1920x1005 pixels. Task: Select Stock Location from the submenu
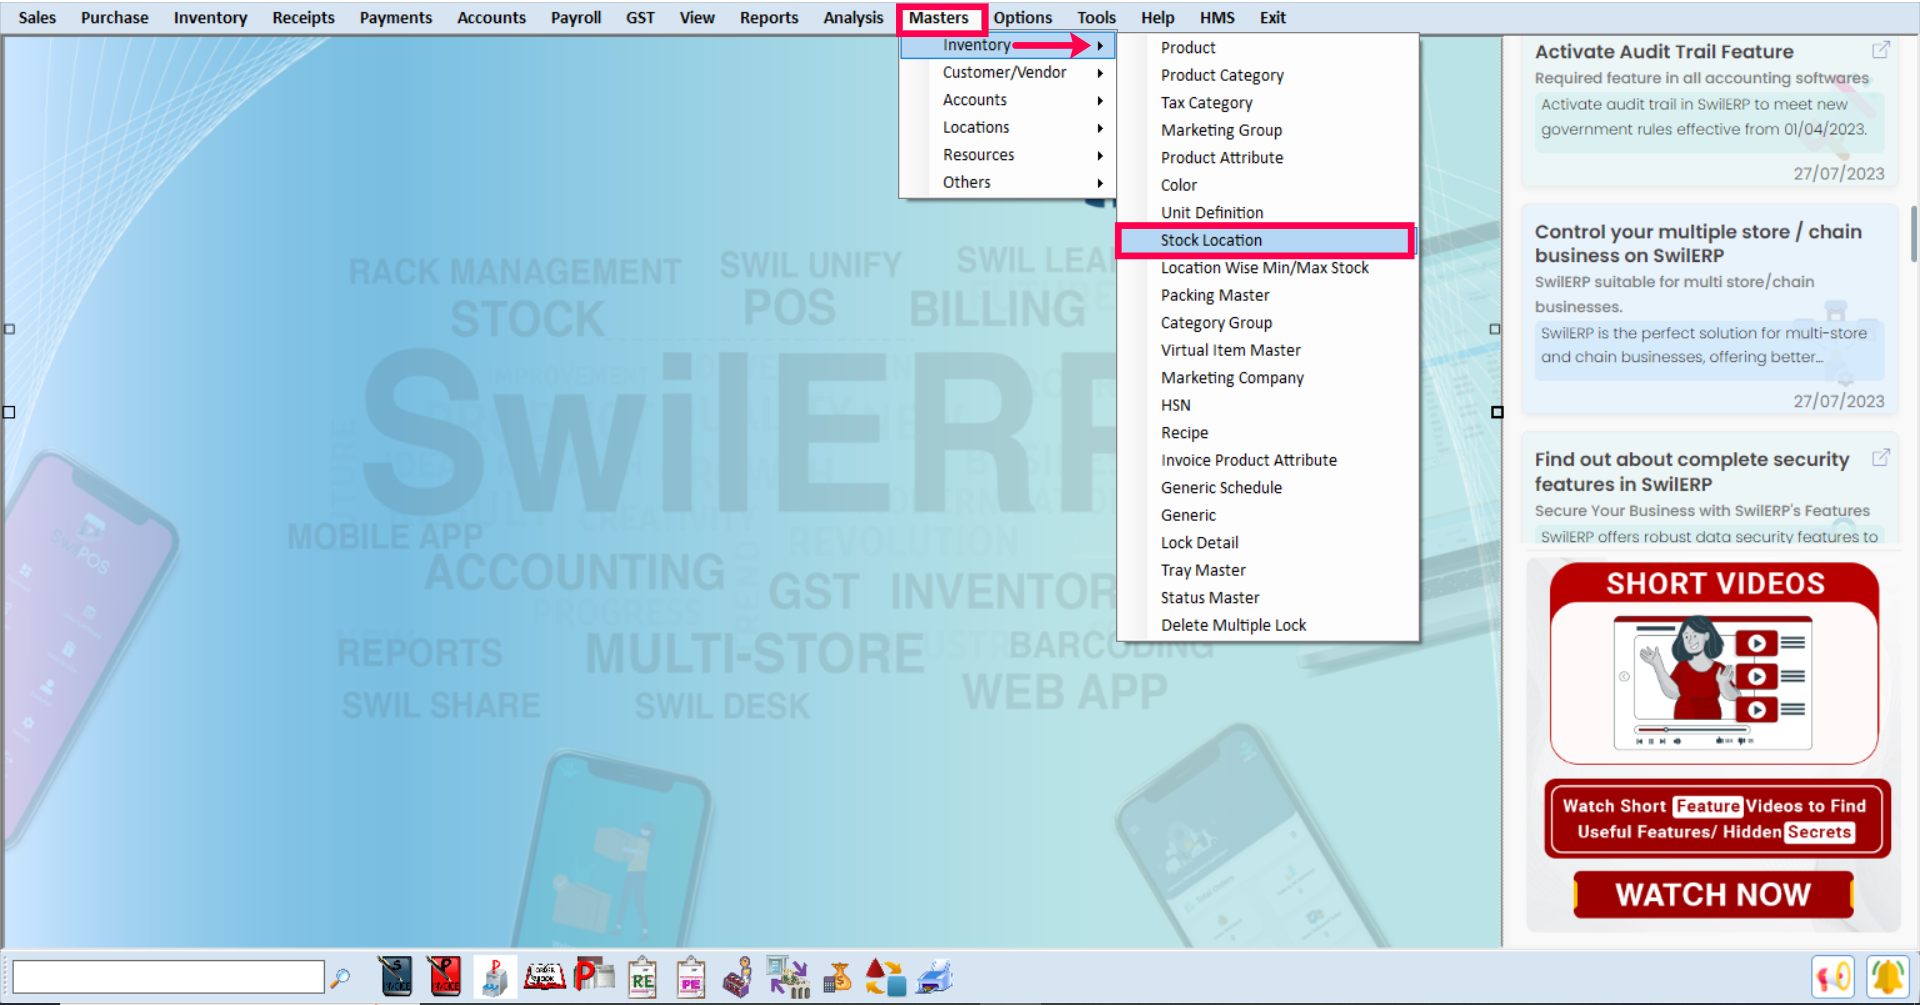pyautogui.click(x=1265, y=241)
